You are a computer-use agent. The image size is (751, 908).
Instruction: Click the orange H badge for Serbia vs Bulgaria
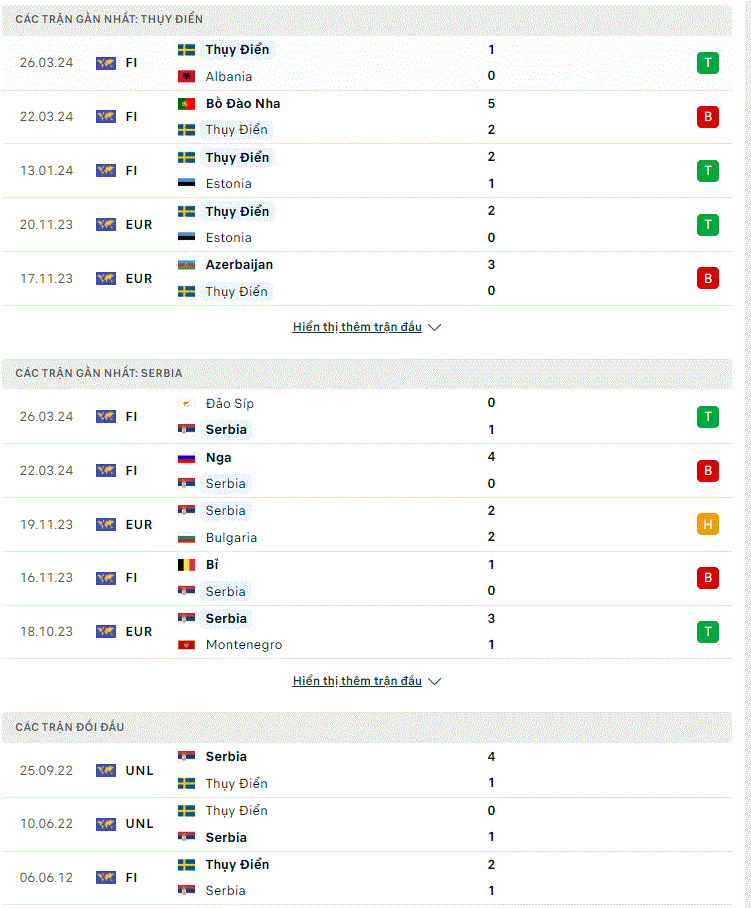707,524
